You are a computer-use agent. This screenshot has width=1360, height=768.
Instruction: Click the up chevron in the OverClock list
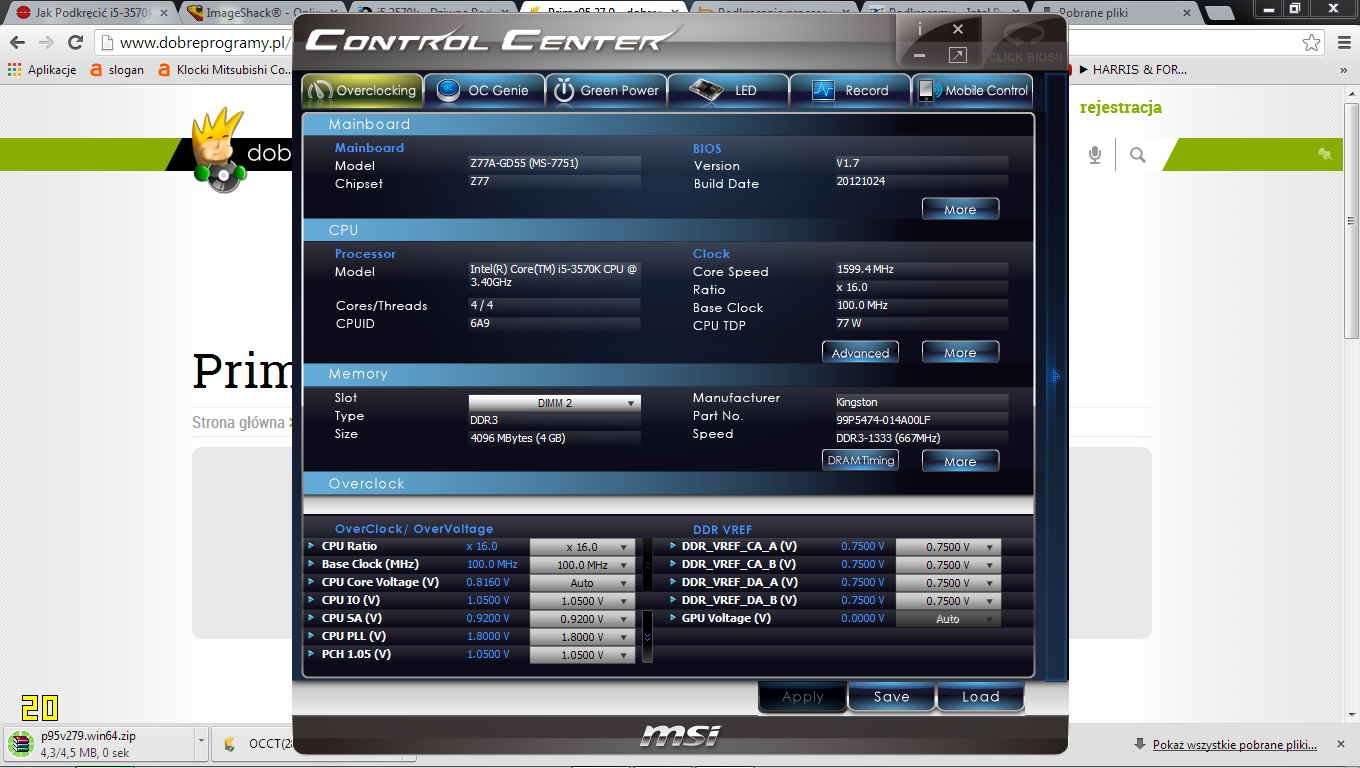click(x=647, y=565)
